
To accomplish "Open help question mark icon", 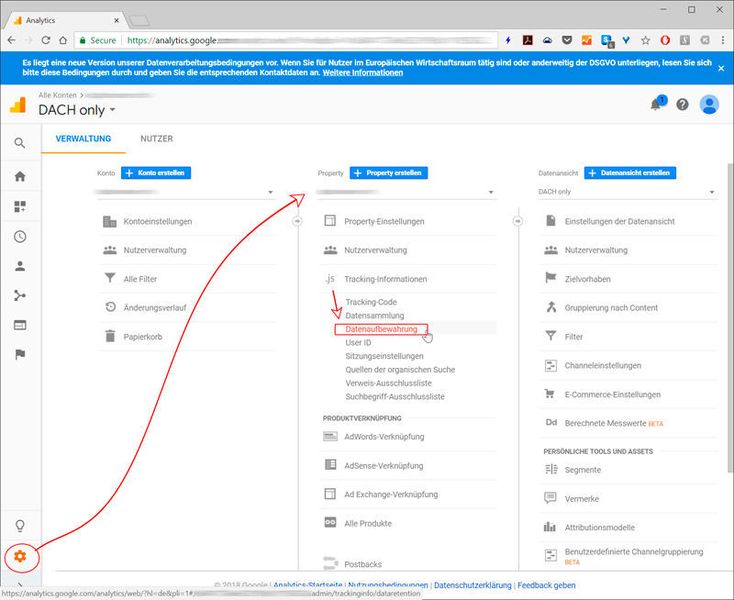I will coord(682,104).
